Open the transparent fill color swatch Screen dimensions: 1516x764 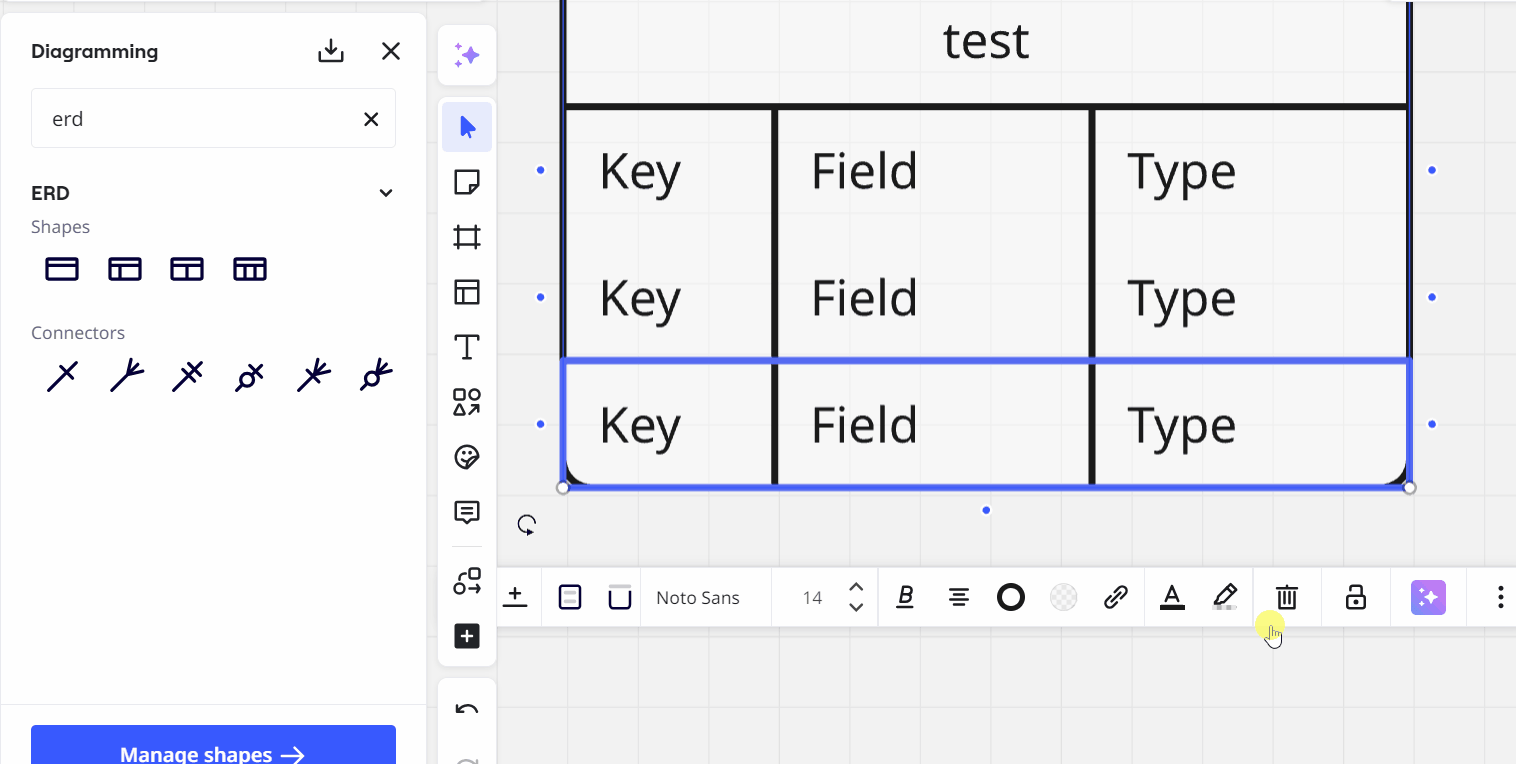point(1064,597)
